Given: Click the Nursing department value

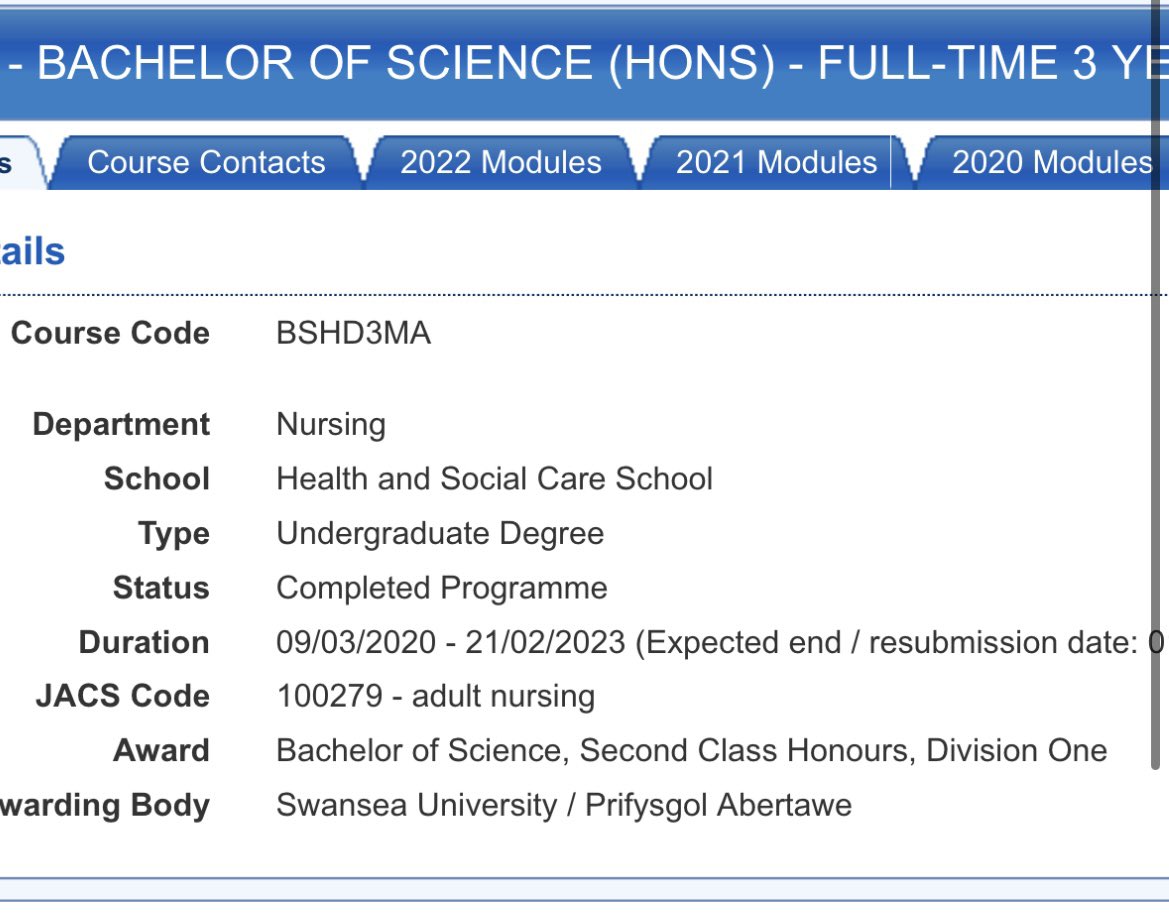Looking at the screenshot, I should [x=331, y=425].
